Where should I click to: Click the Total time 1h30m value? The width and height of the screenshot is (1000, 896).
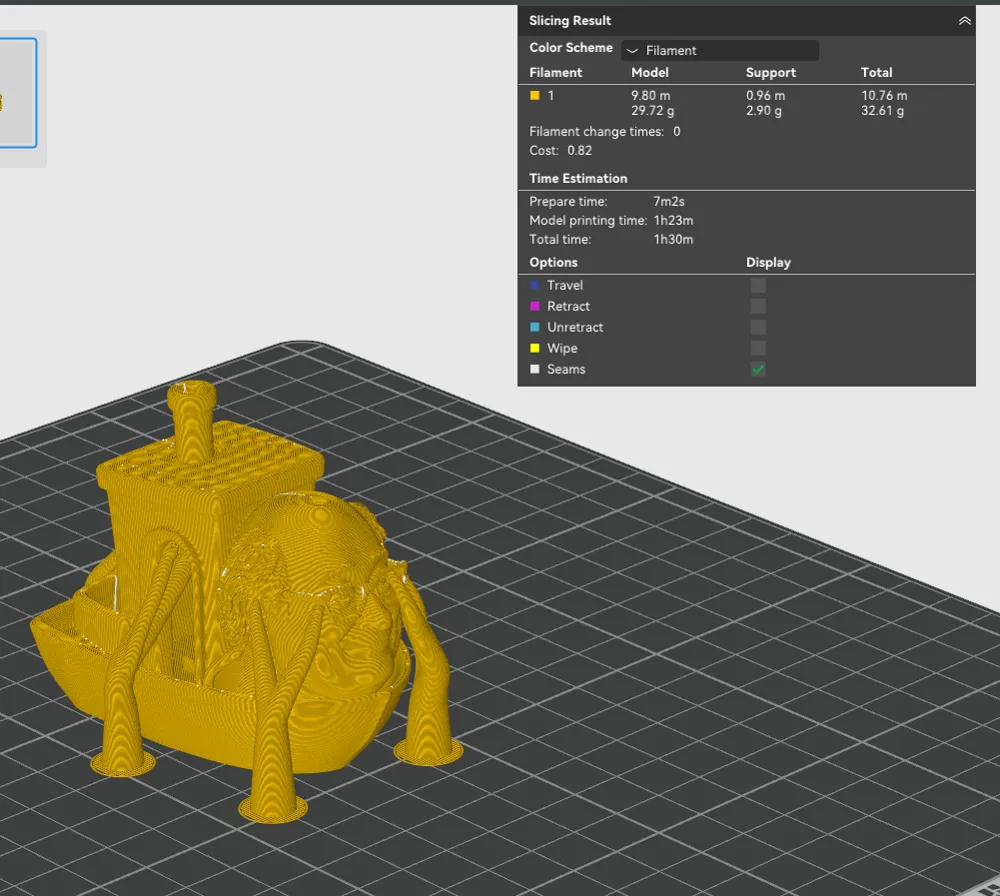click(x=673, y=240)
